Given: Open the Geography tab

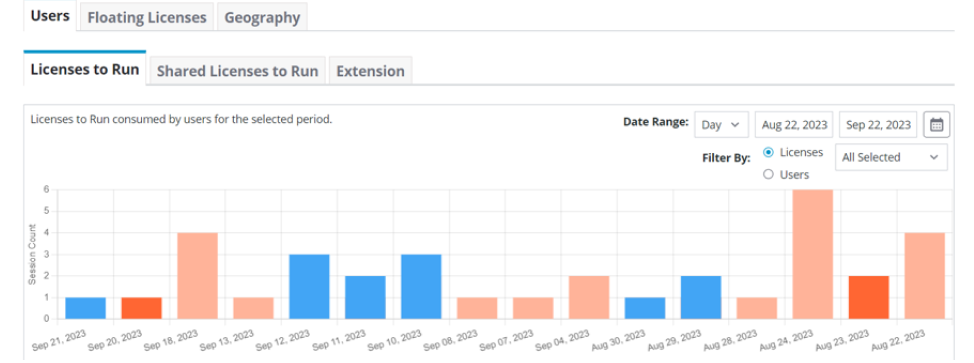Looking at the screenshot, I should click(x=262, y=17).
